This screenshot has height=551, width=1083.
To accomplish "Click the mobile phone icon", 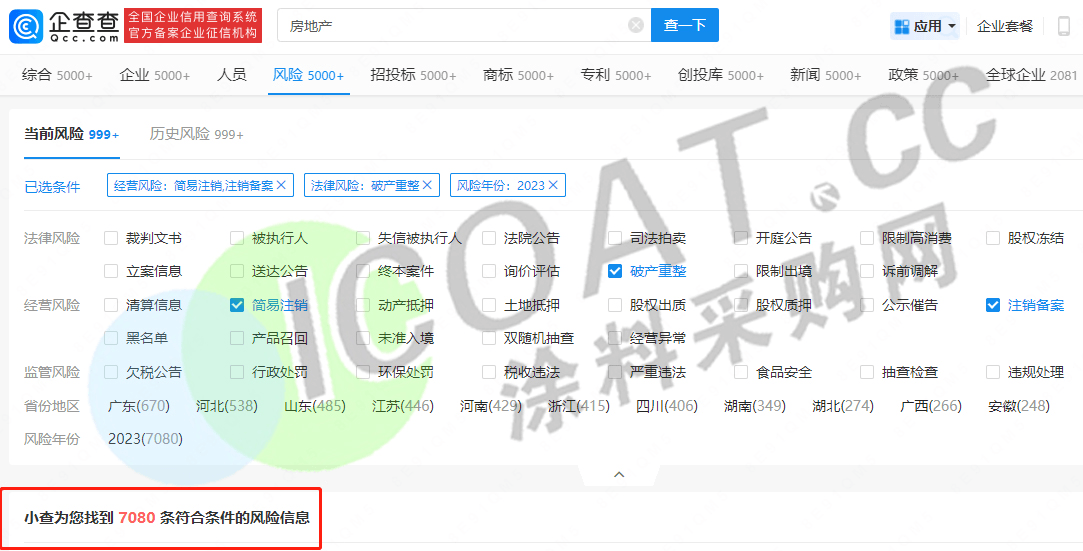I will [x=1063, y=26].
